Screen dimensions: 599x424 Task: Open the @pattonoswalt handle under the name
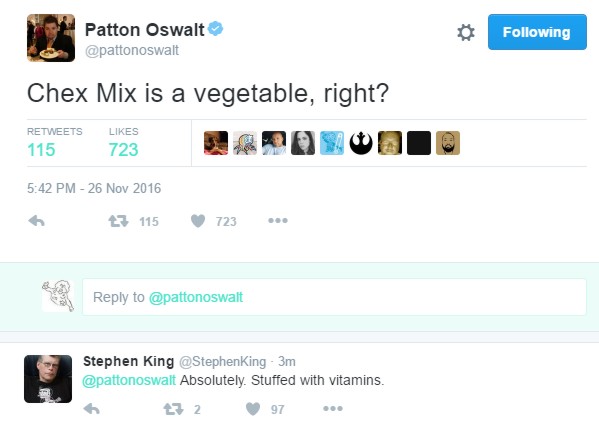[132, 50]
